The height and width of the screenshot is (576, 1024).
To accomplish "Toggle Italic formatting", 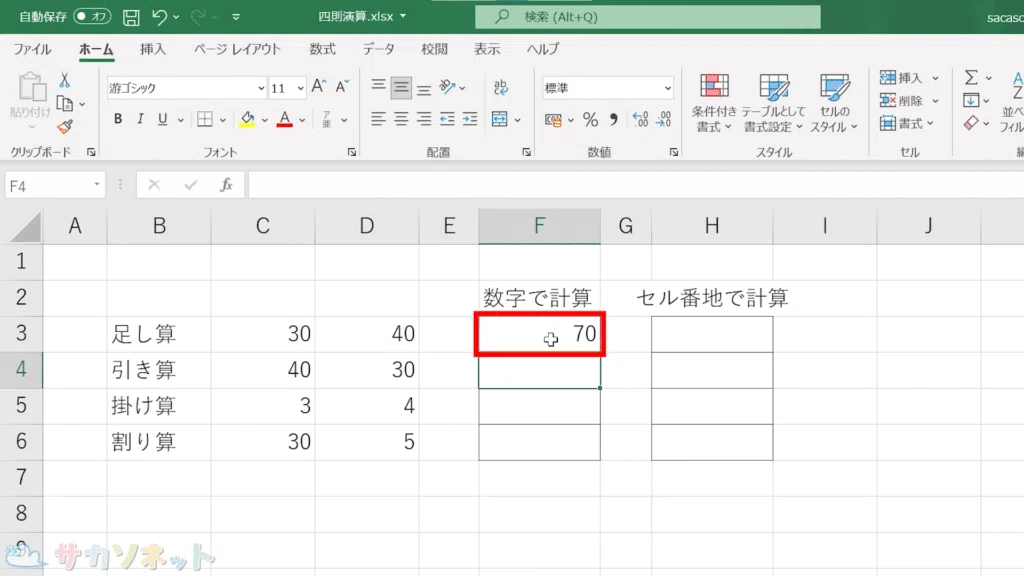I will [x=140, y=119].
